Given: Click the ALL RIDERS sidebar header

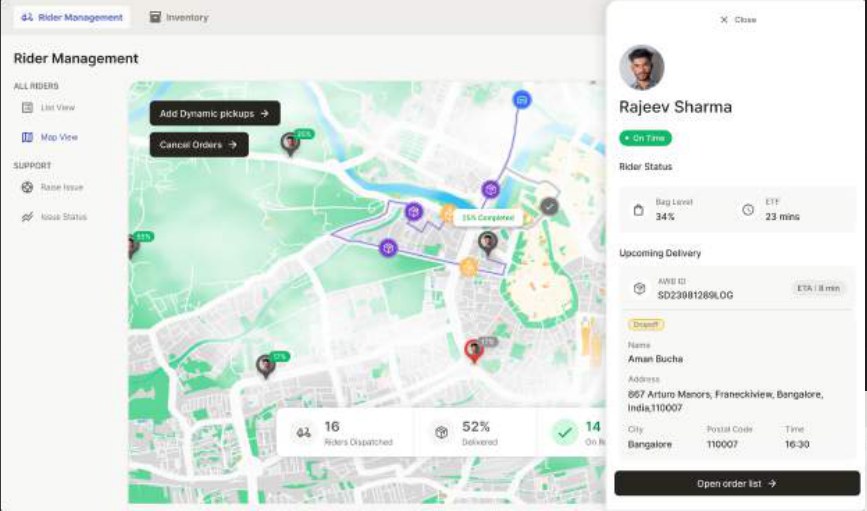Looking at the screenshot, I should [36, 86].
